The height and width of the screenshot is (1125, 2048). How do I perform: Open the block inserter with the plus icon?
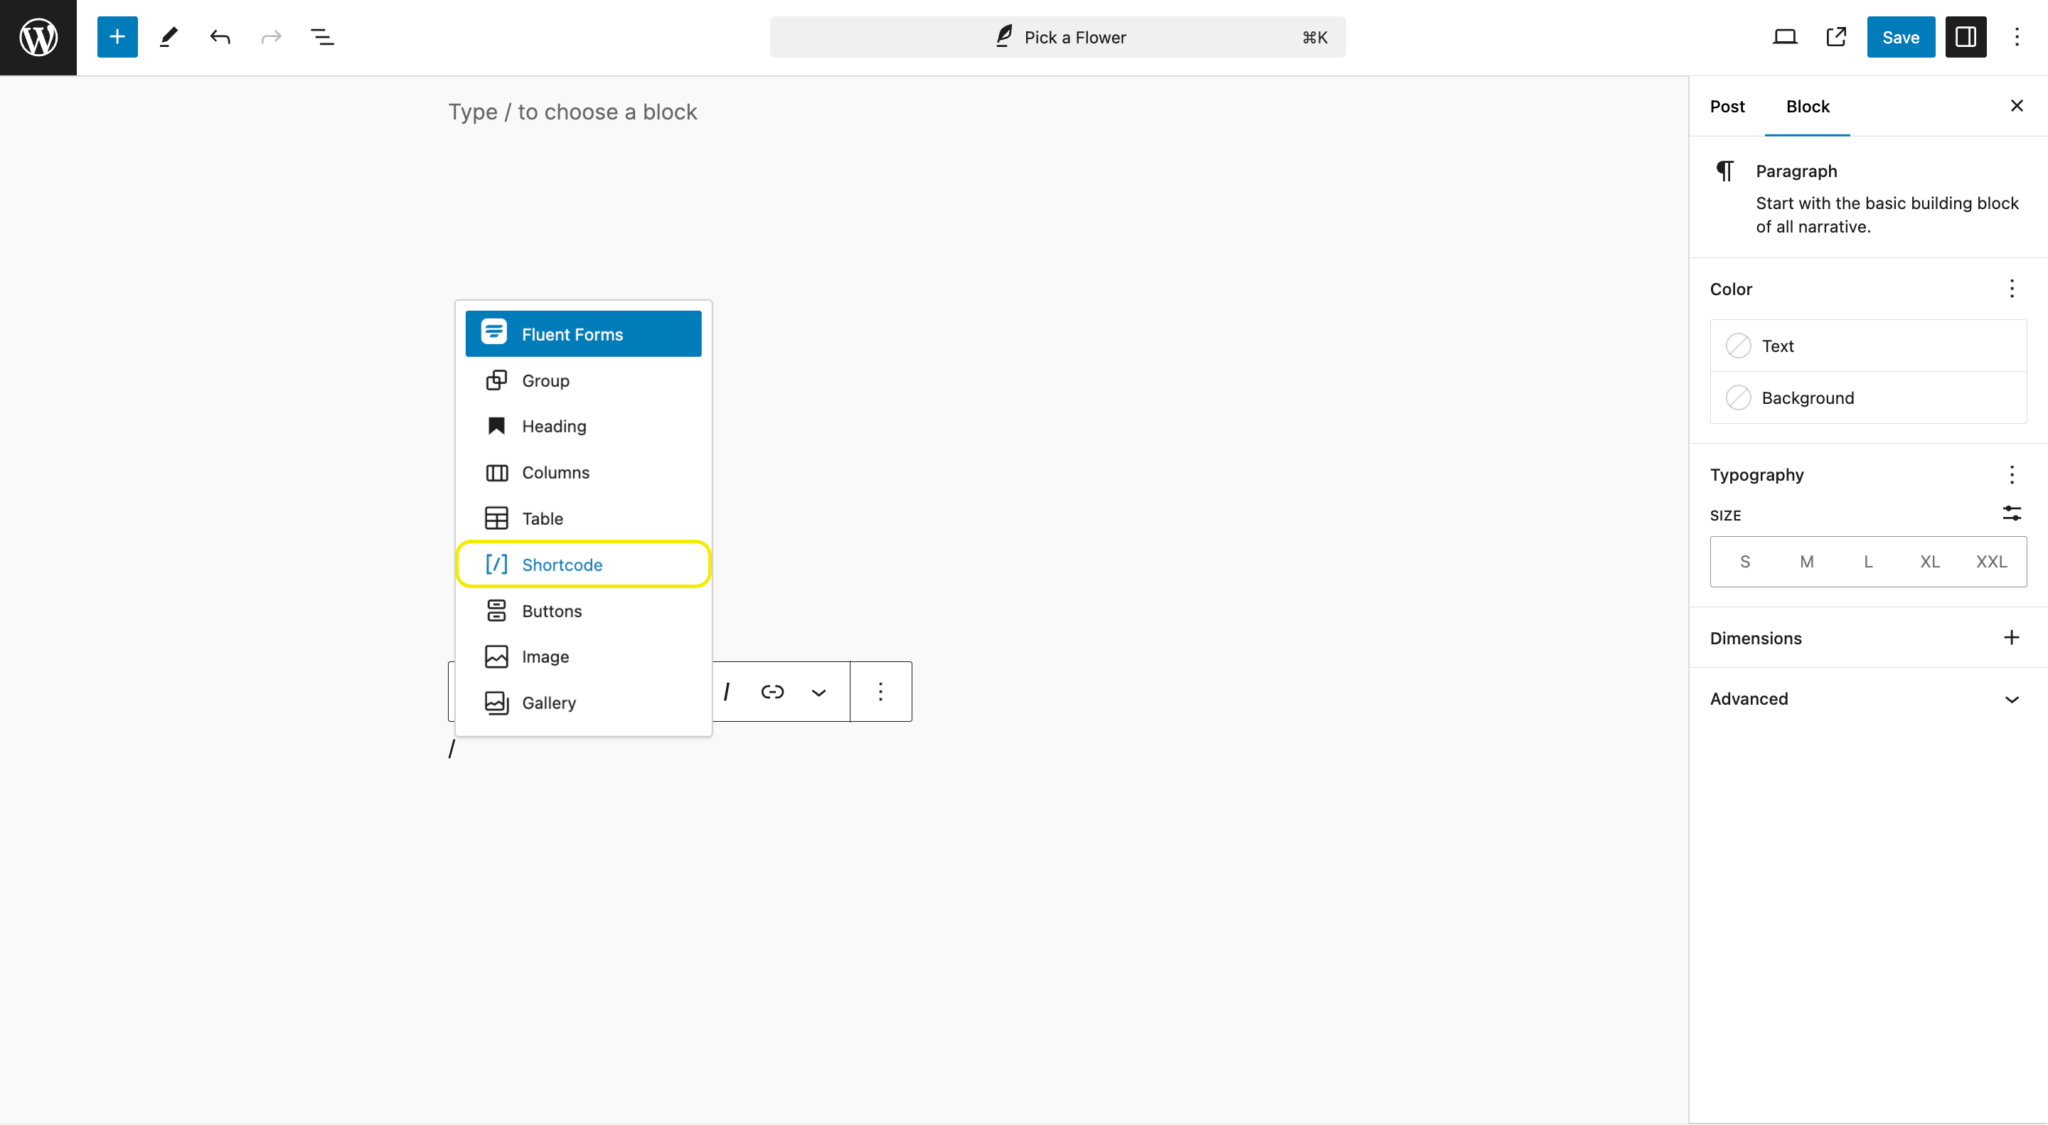coord(117,36)
